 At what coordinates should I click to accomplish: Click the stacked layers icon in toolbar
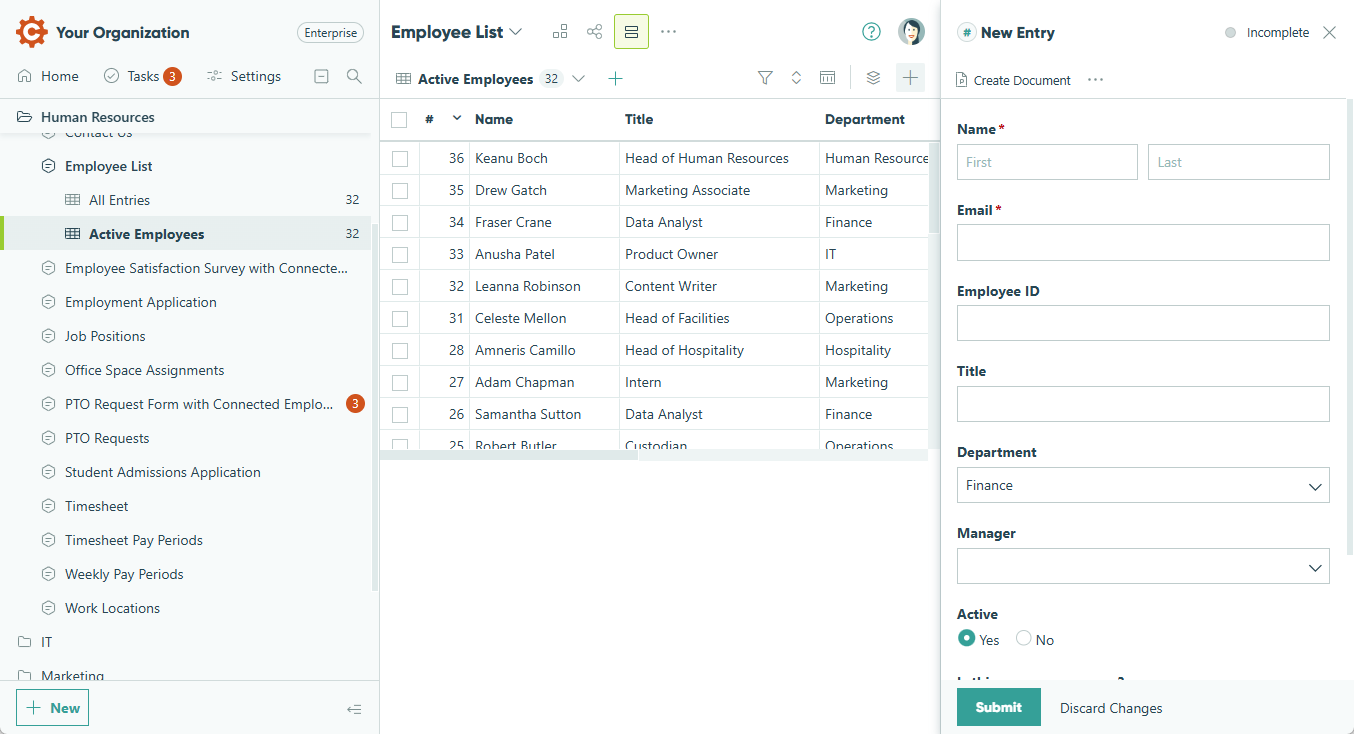tap(873, 78)
